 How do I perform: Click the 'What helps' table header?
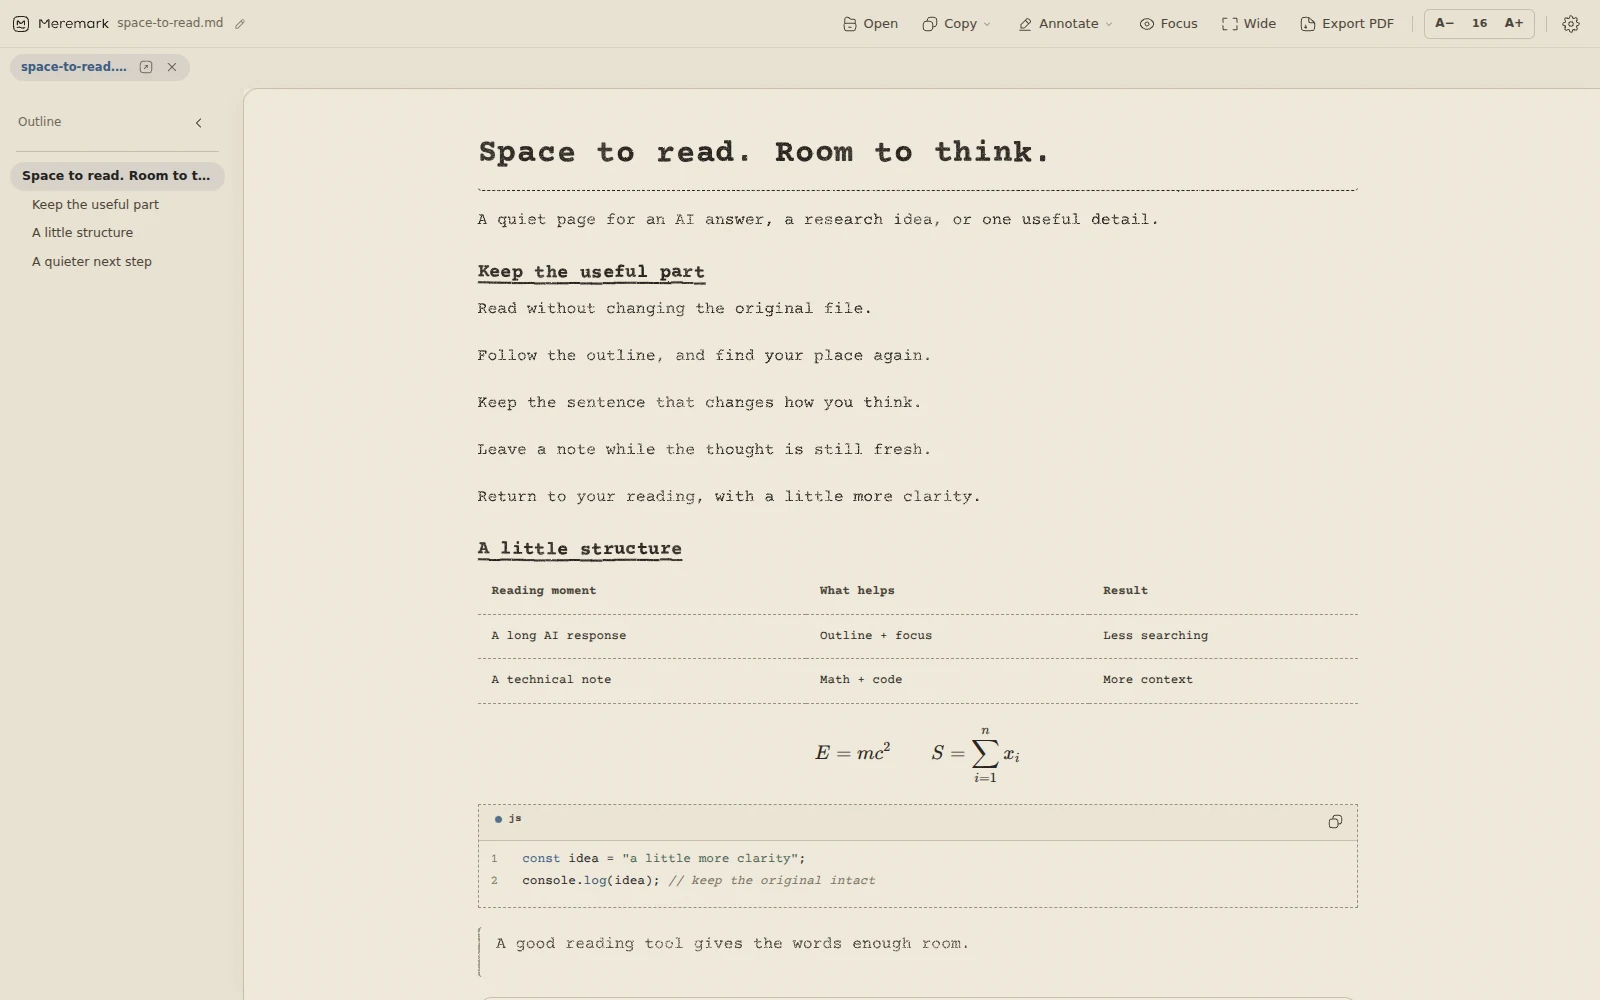coord(857,591)
